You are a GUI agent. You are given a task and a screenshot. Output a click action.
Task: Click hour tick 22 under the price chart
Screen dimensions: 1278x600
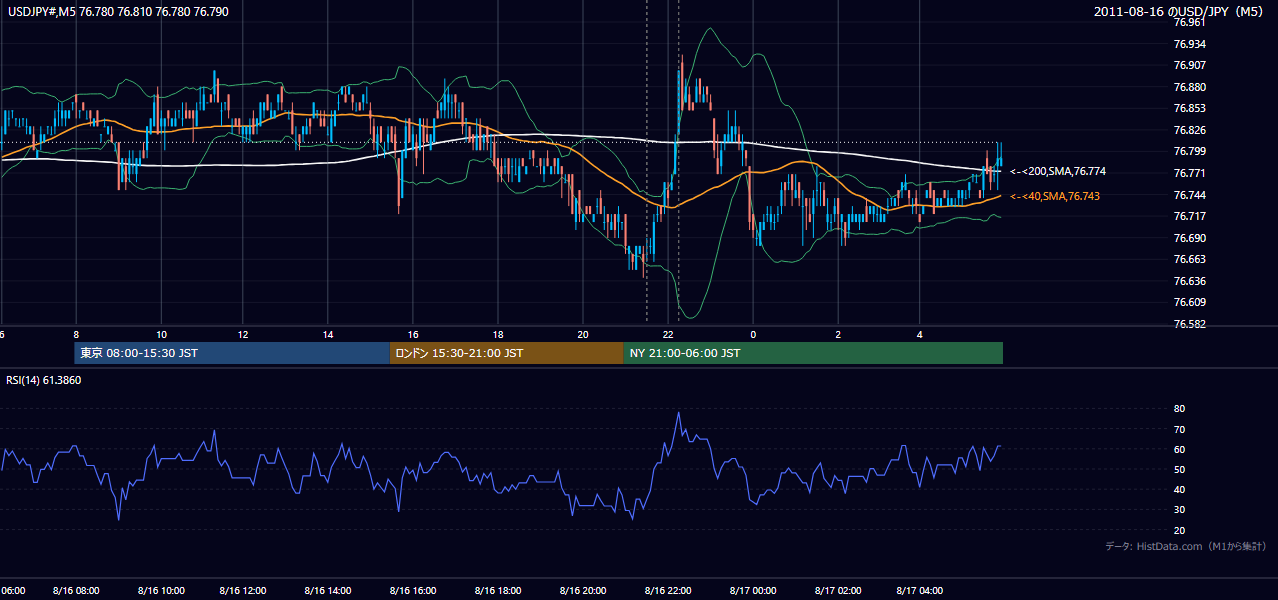[668, 335]
